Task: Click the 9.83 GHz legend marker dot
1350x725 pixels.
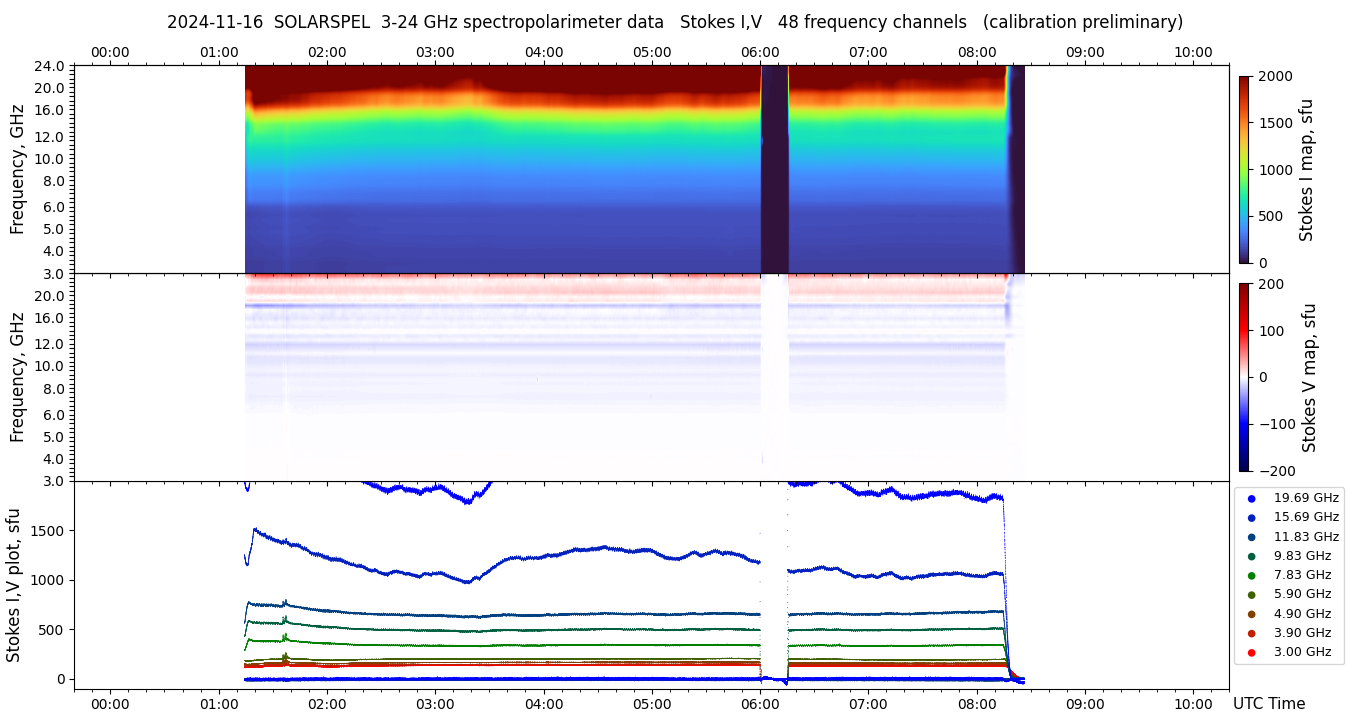Action: (1251, 556)
